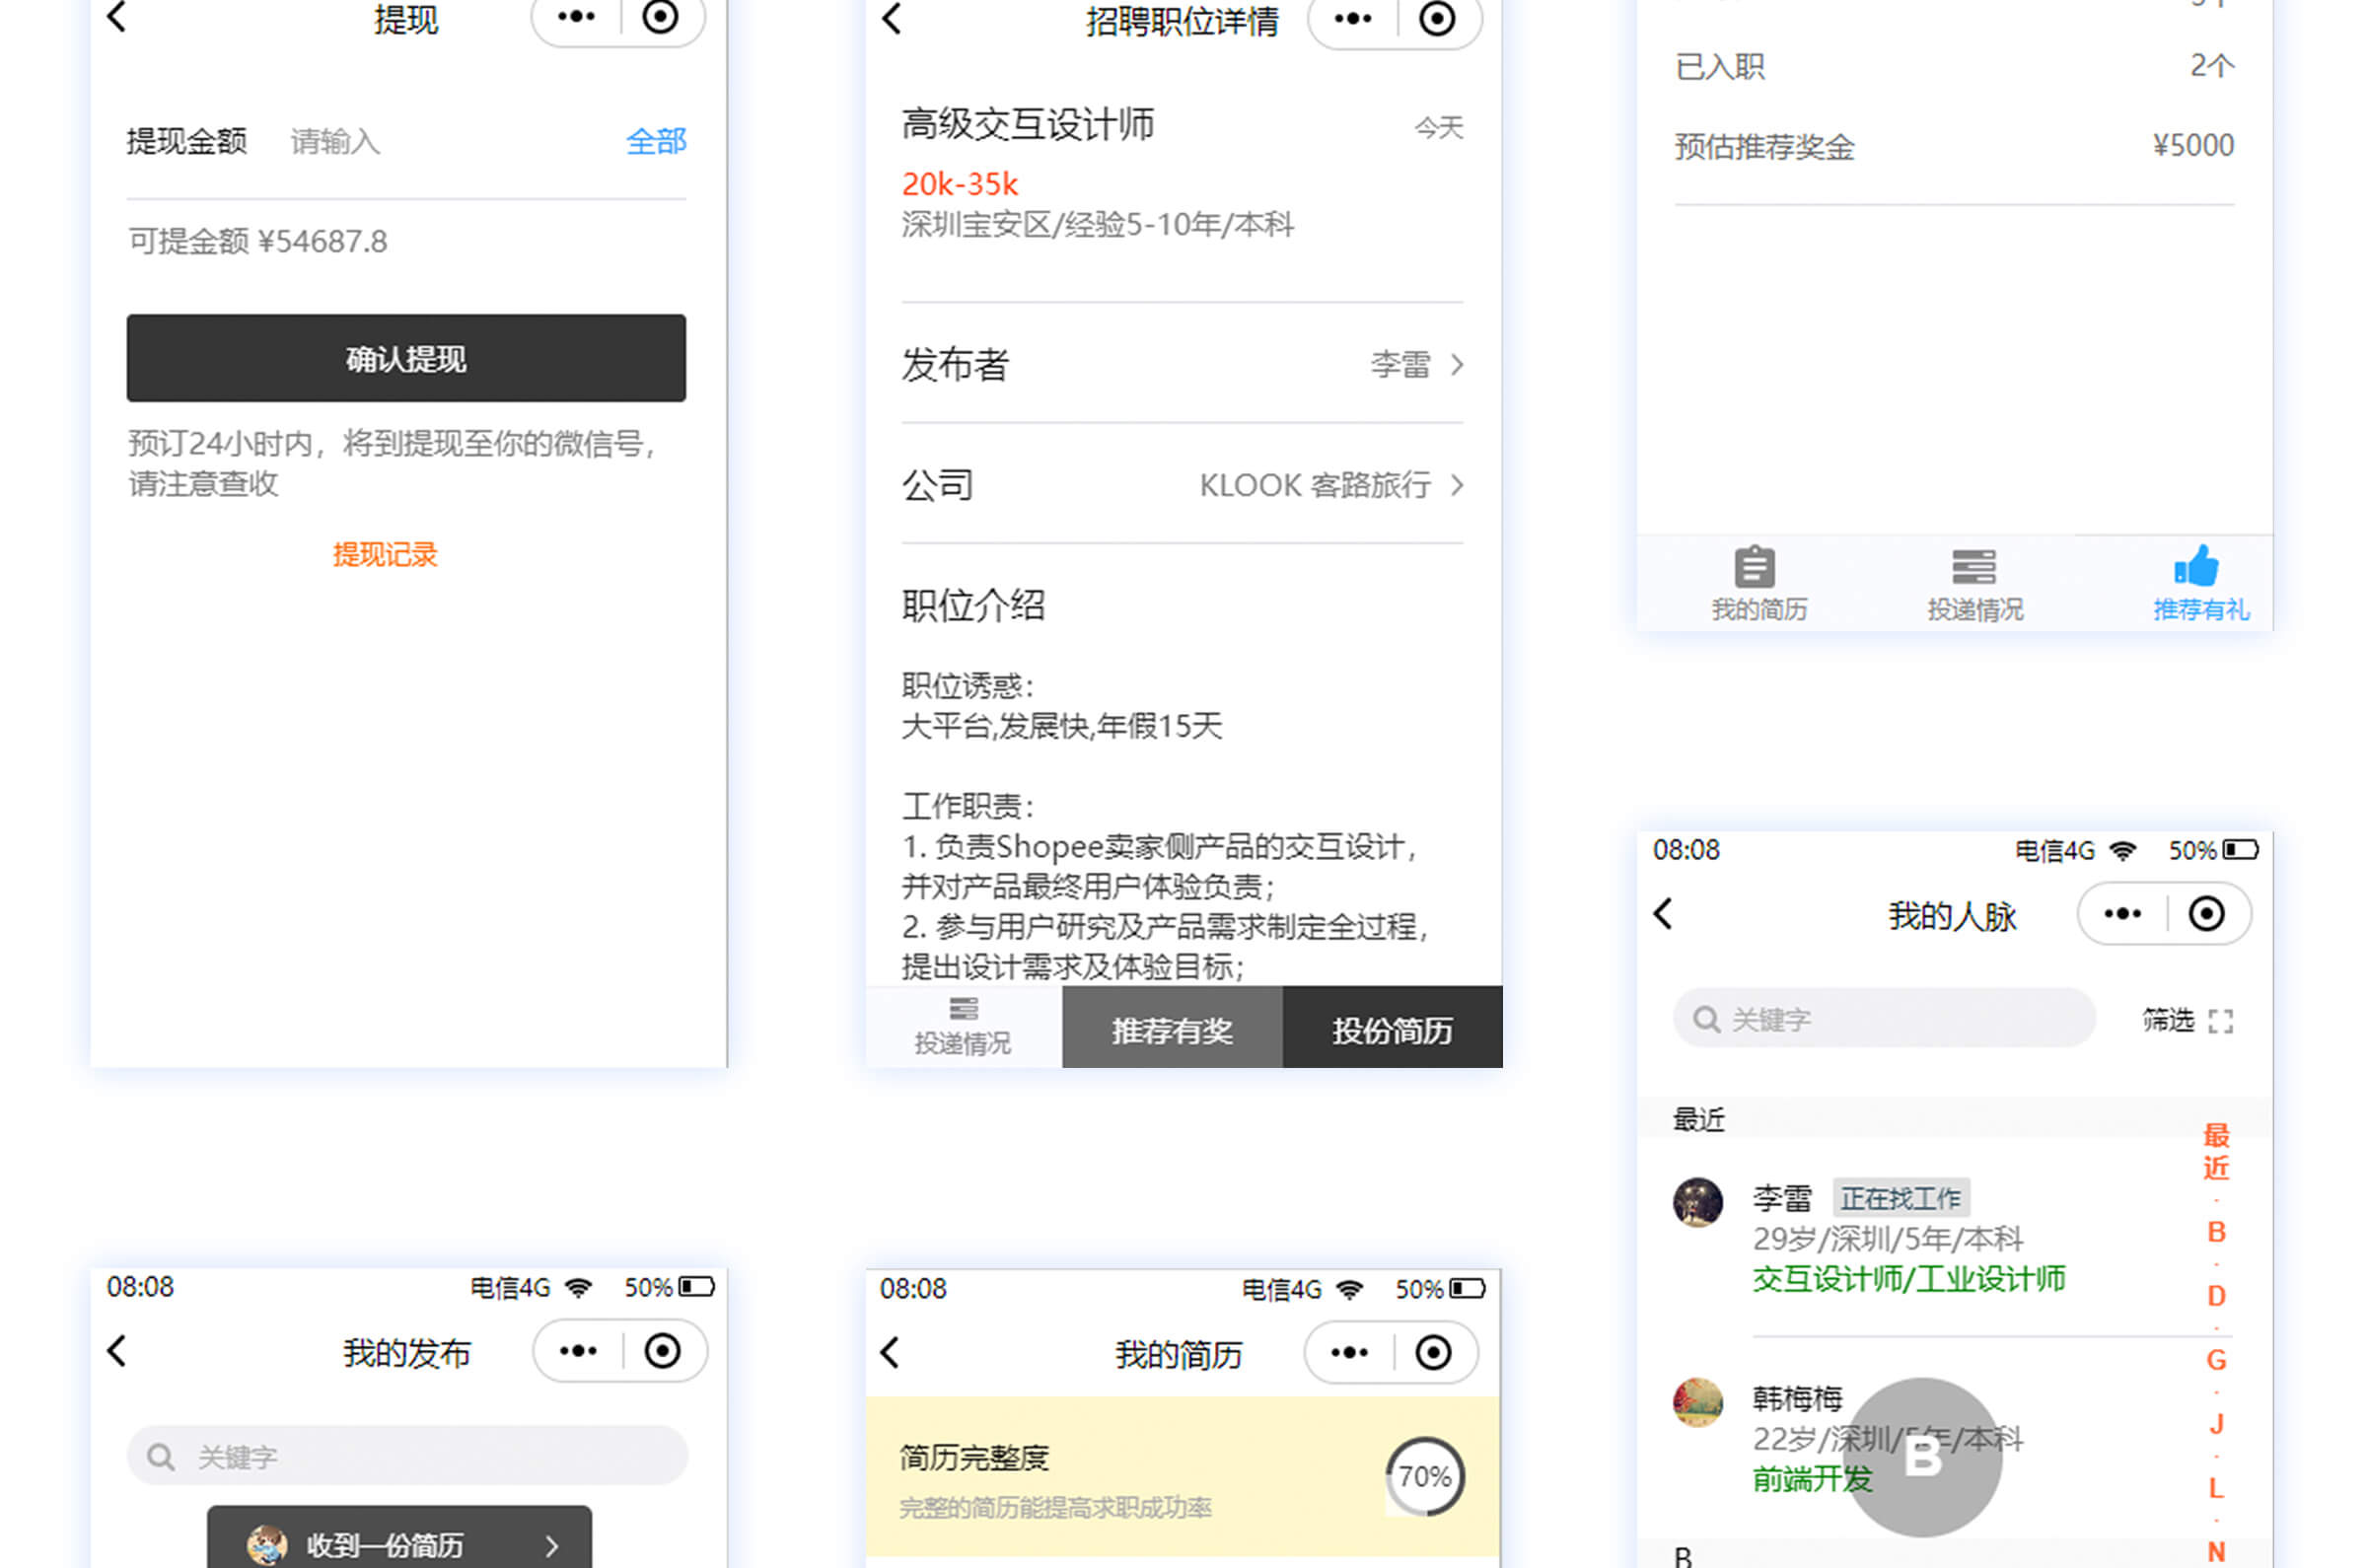Open 推荐有礼 thumbs-up tab
This screenshot has width=2367, height=1568.
tap(2197, 567)
